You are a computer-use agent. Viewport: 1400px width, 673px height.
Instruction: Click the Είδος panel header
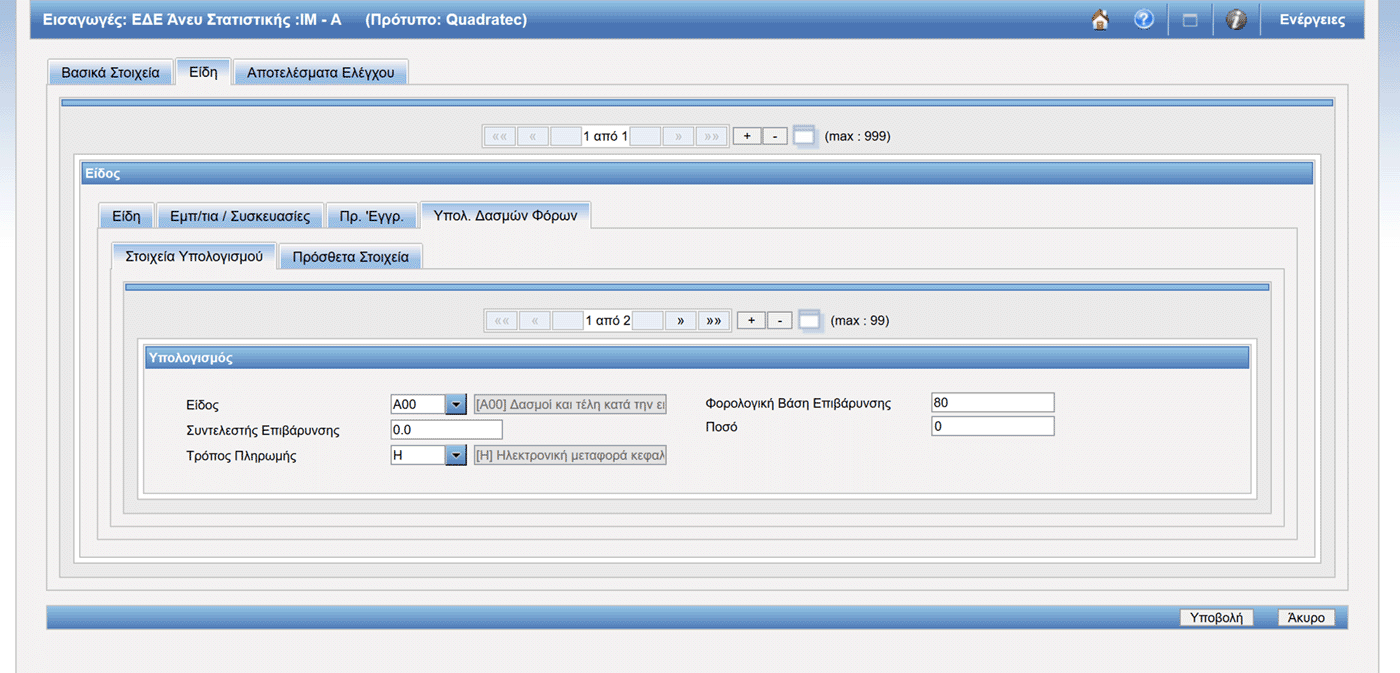[697, 173]
